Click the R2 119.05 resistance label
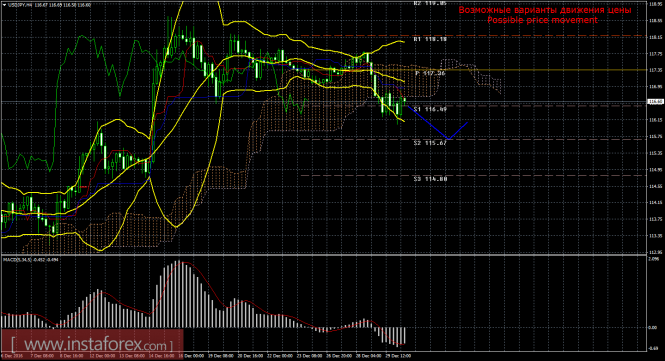665x361 pixels. [x=430, y=3]
